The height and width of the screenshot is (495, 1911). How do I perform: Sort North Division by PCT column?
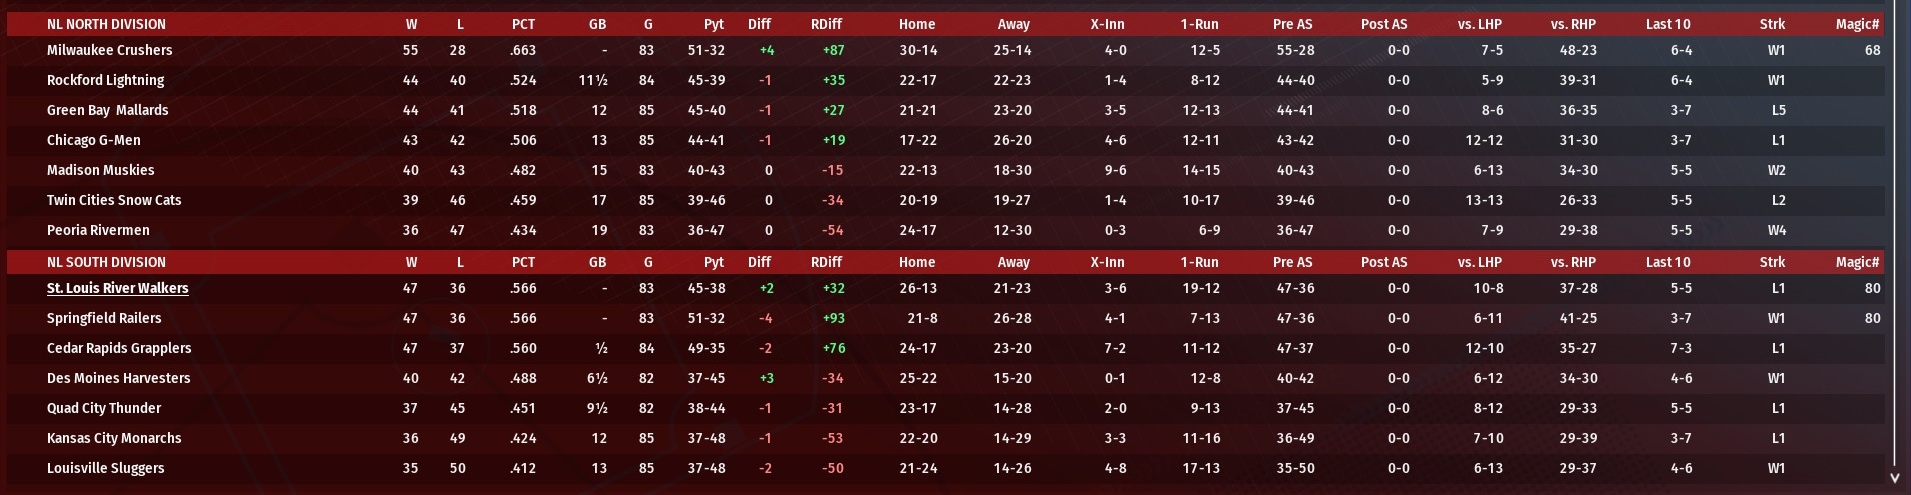523,24
